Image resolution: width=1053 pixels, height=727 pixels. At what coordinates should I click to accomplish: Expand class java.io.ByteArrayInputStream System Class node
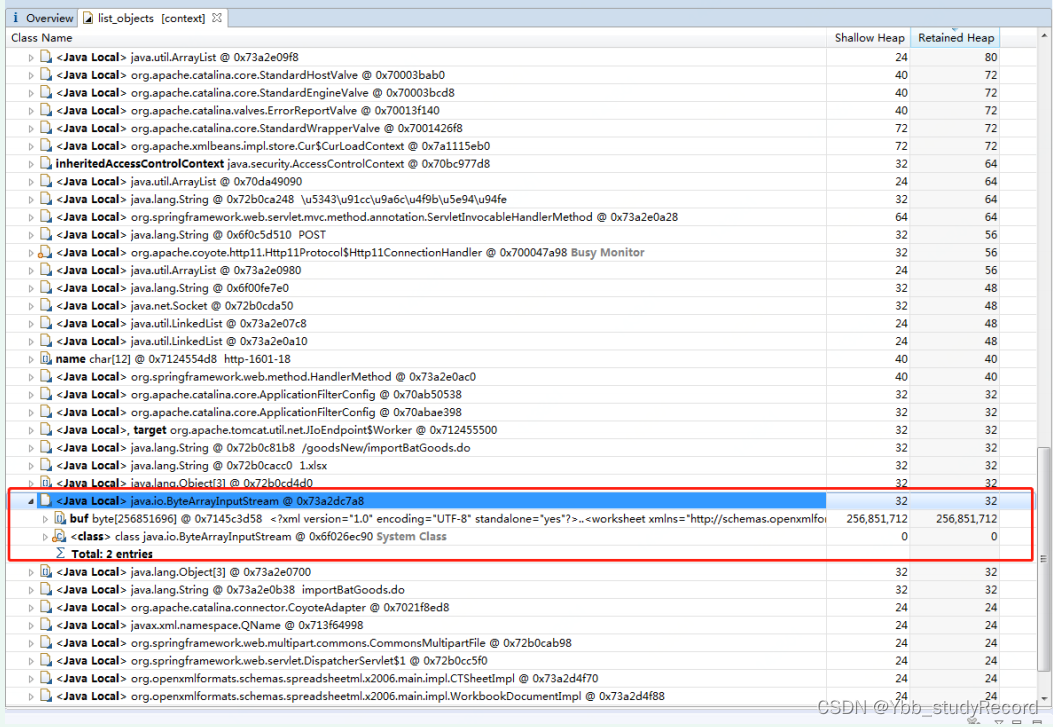coord(45,537)
